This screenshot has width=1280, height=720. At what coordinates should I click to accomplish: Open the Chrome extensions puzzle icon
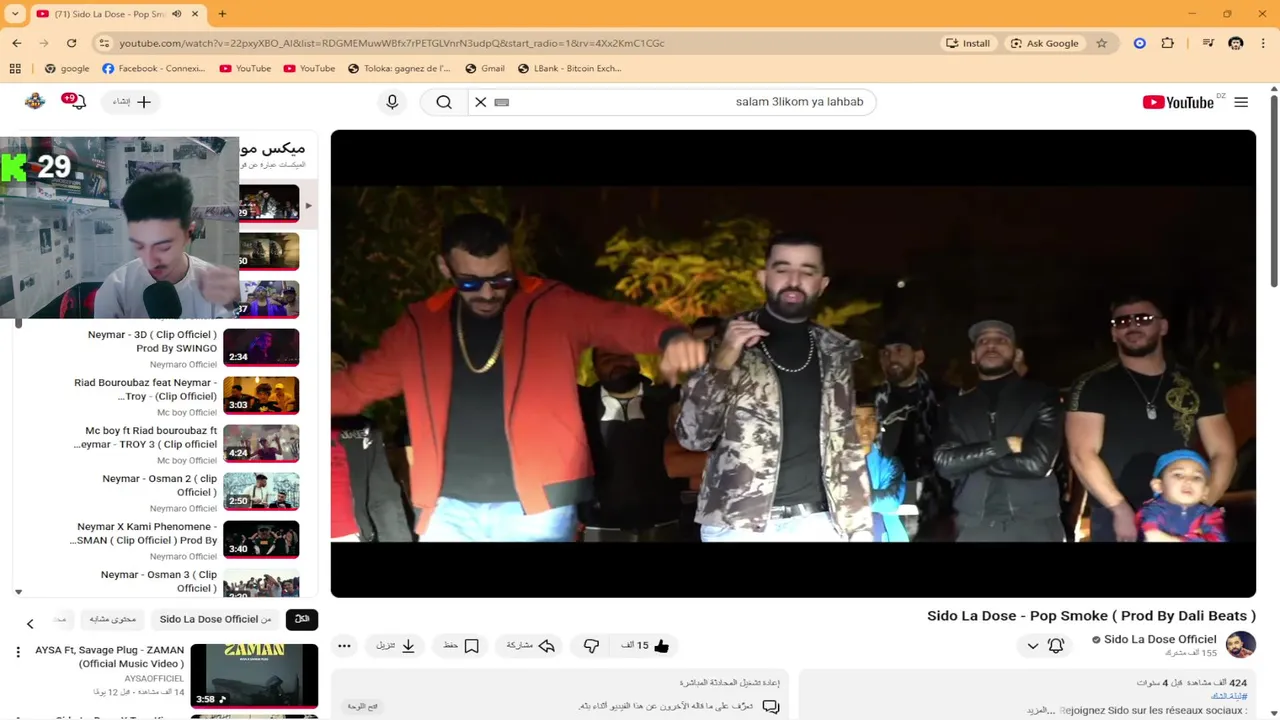(x=1167, y=43)
